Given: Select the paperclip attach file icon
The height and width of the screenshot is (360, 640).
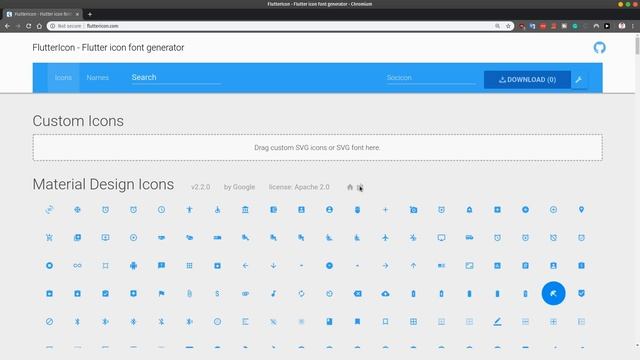Looking at the screenshot, I should tap(189, 293).
